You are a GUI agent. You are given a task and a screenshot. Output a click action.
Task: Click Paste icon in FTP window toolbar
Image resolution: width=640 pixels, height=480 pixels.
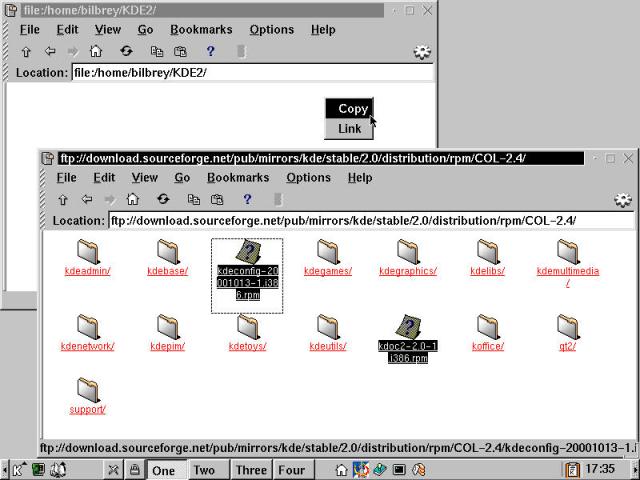pyautogui.click(x=217, y=199)
